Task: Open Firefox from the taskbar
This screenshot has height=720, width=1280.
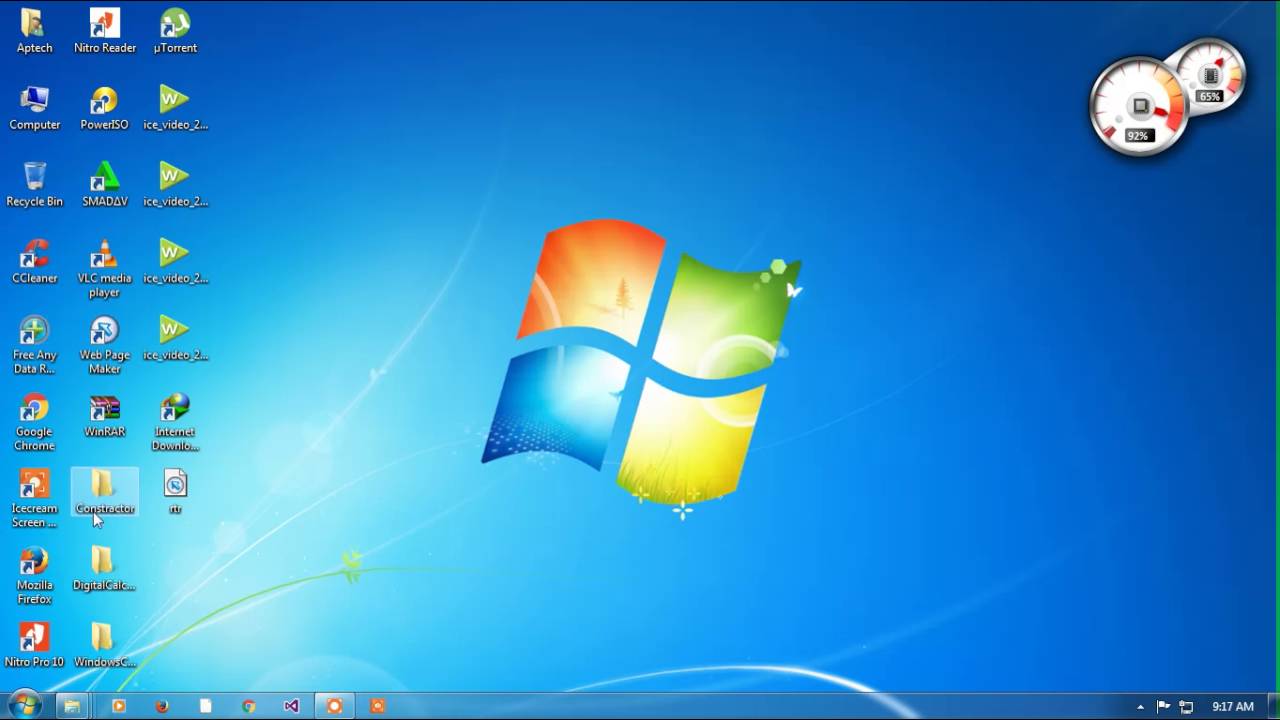Action: tap(162, 706)
